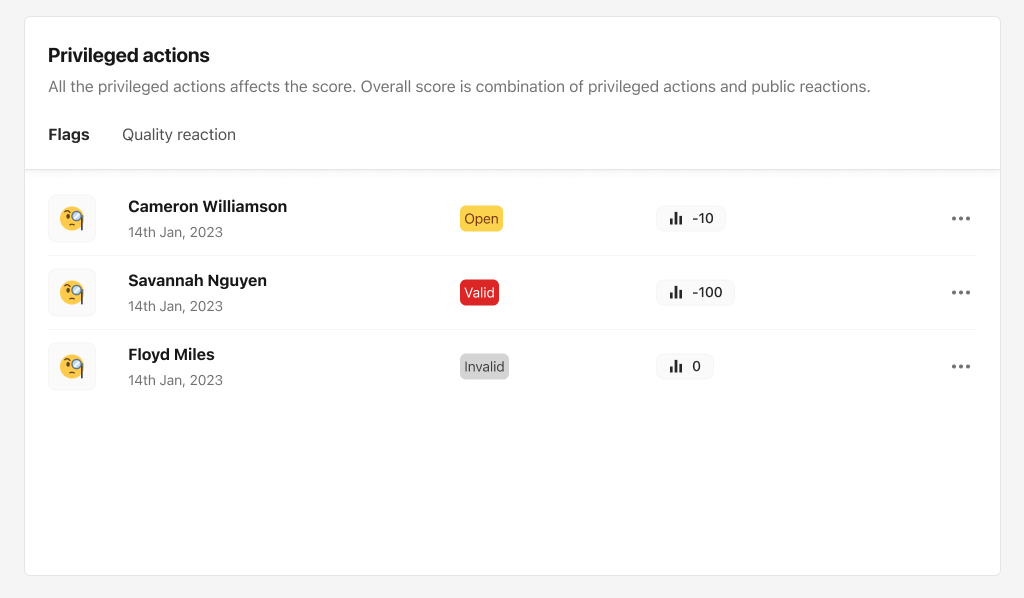Click Savannah Nguyen's monocle emoji avatar
This screenshot has height=598, width=1024.
tap(71, 292)
